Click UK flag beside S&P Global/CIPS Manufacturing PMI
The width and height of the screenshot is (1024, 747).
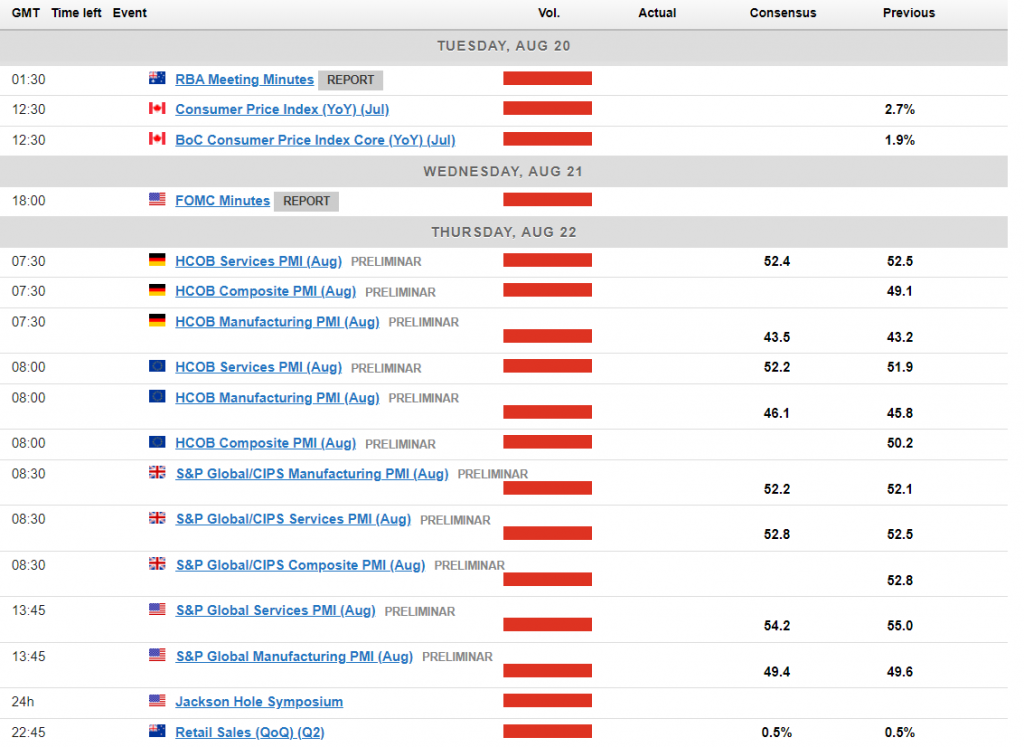[x=157, y=473]
